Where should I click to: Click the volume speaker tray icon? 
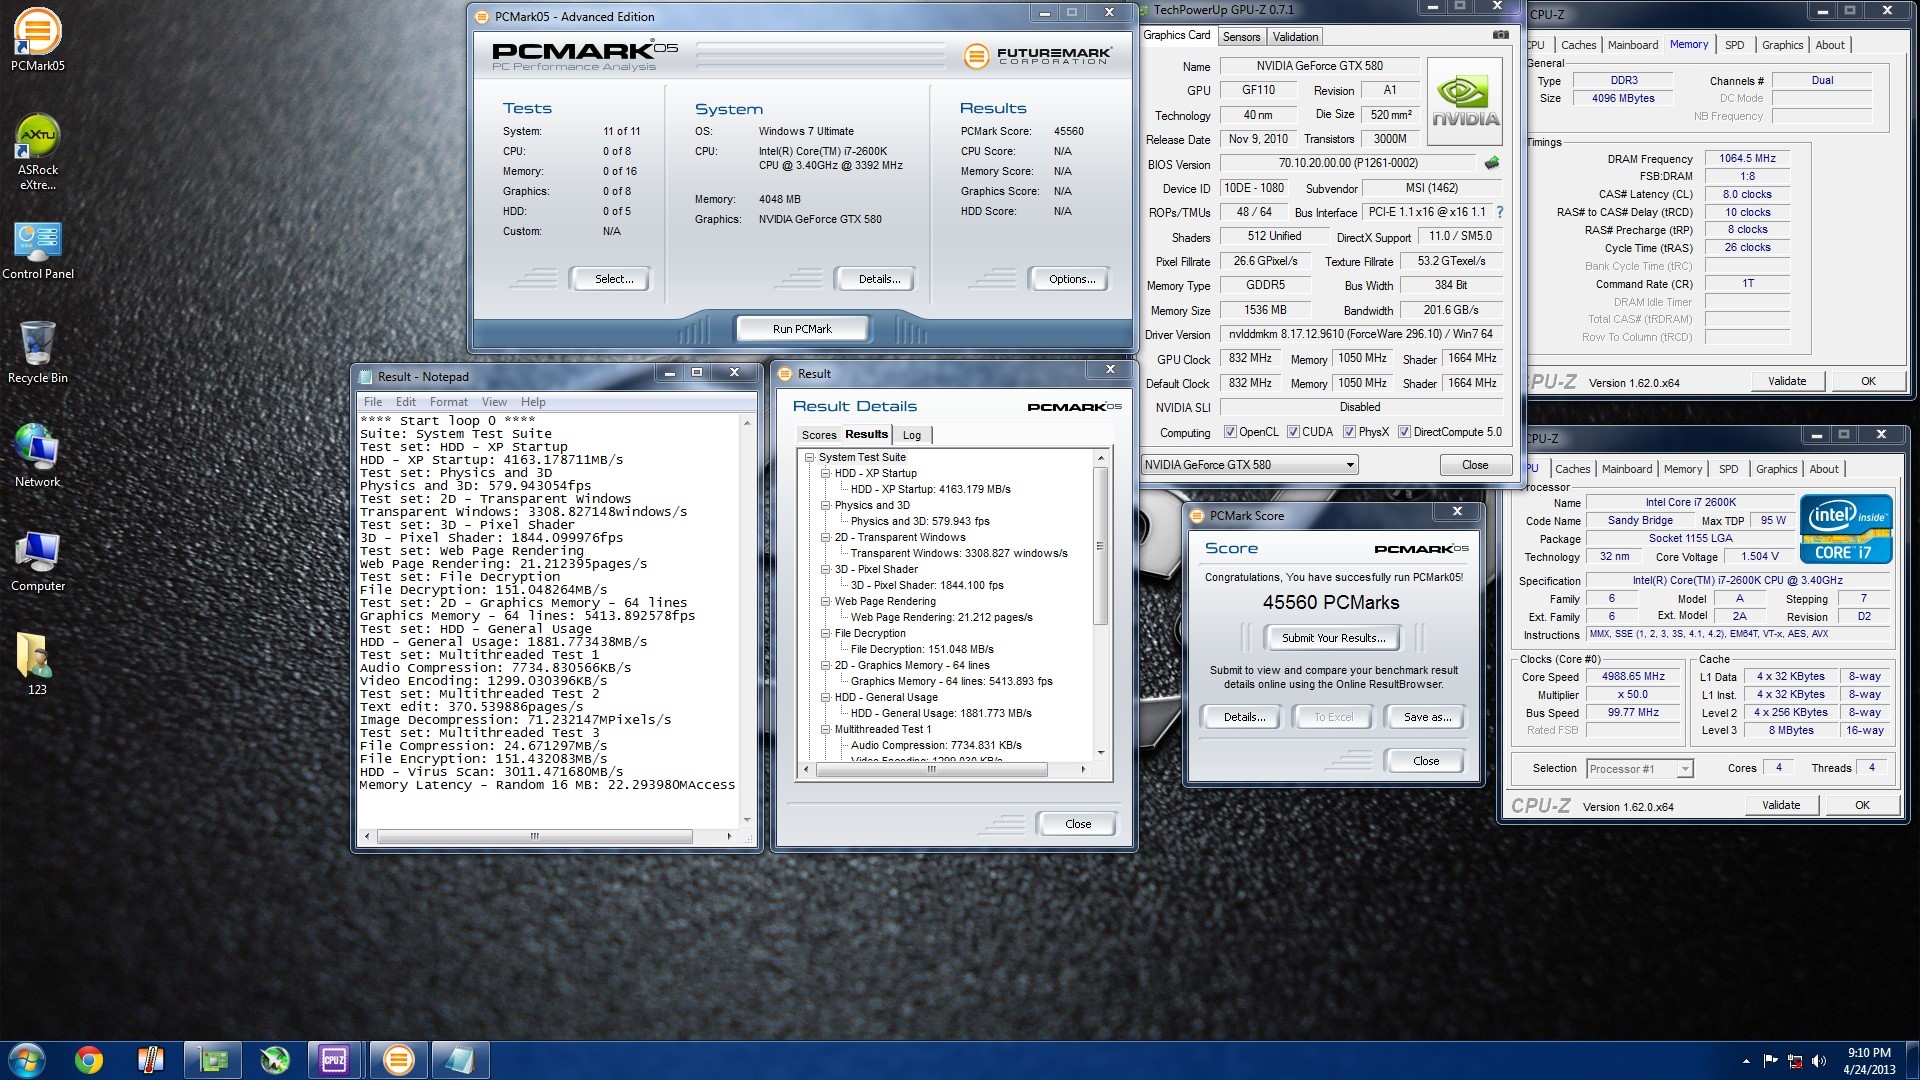point(1818,1061)
